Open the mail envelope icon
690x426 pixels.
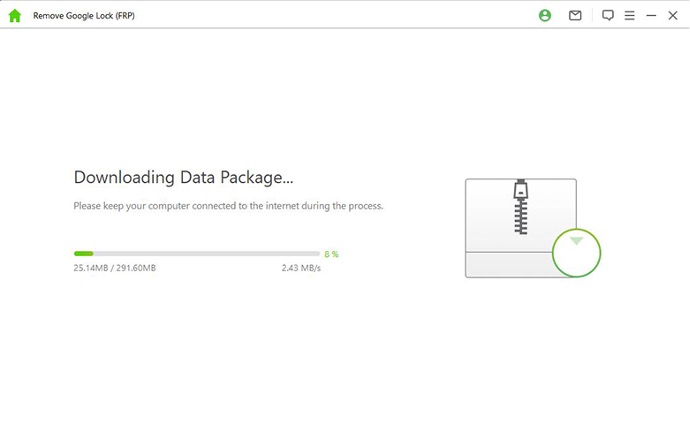click(575, 16)
